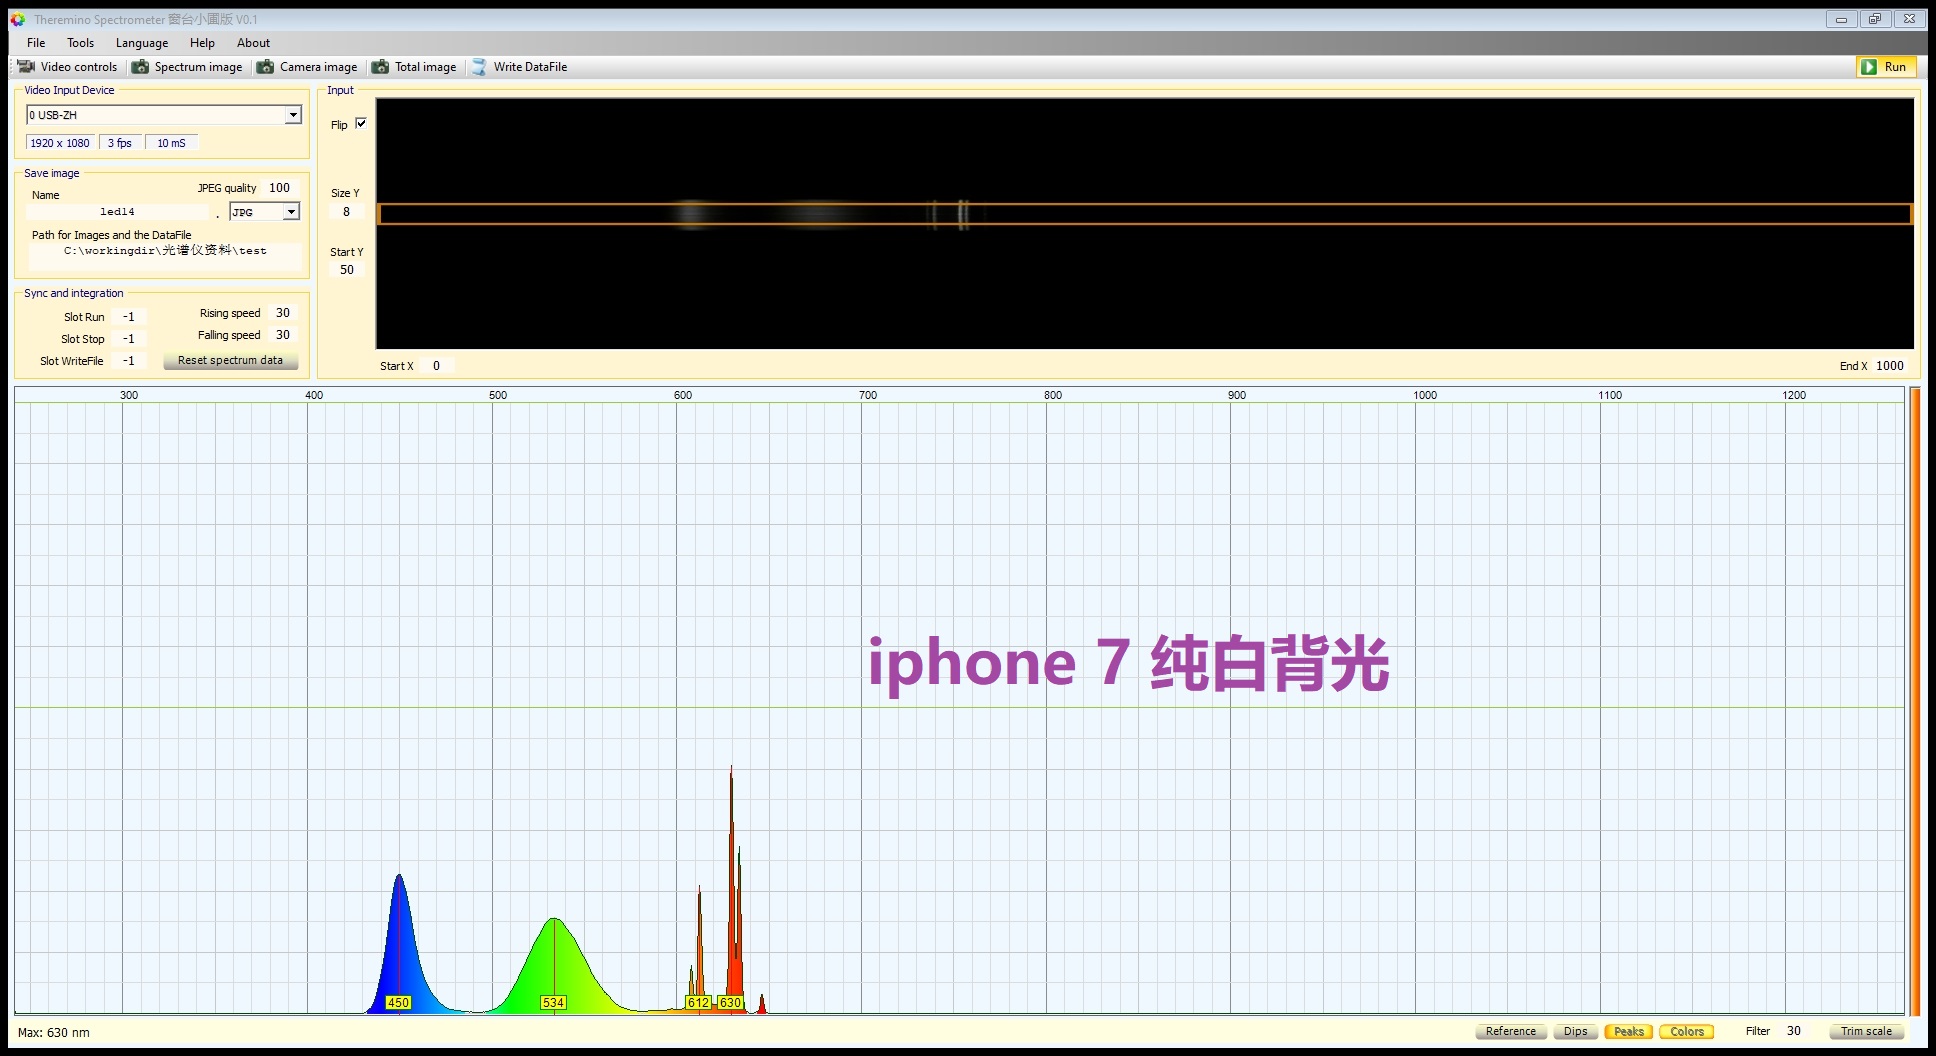1936x1056 pixels.
Task: Click the Slot WriteFile value field
Action: pos(129,361)
